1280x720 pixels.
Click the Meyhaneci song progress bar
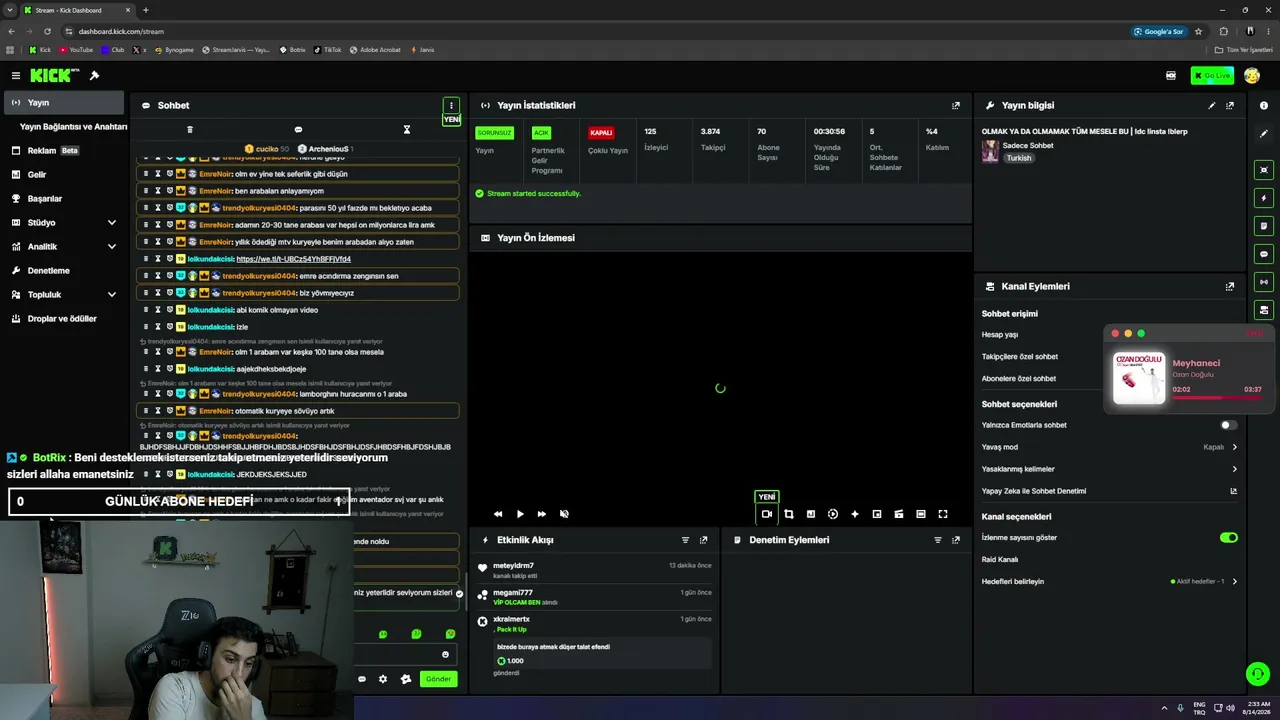[1217, 397]
